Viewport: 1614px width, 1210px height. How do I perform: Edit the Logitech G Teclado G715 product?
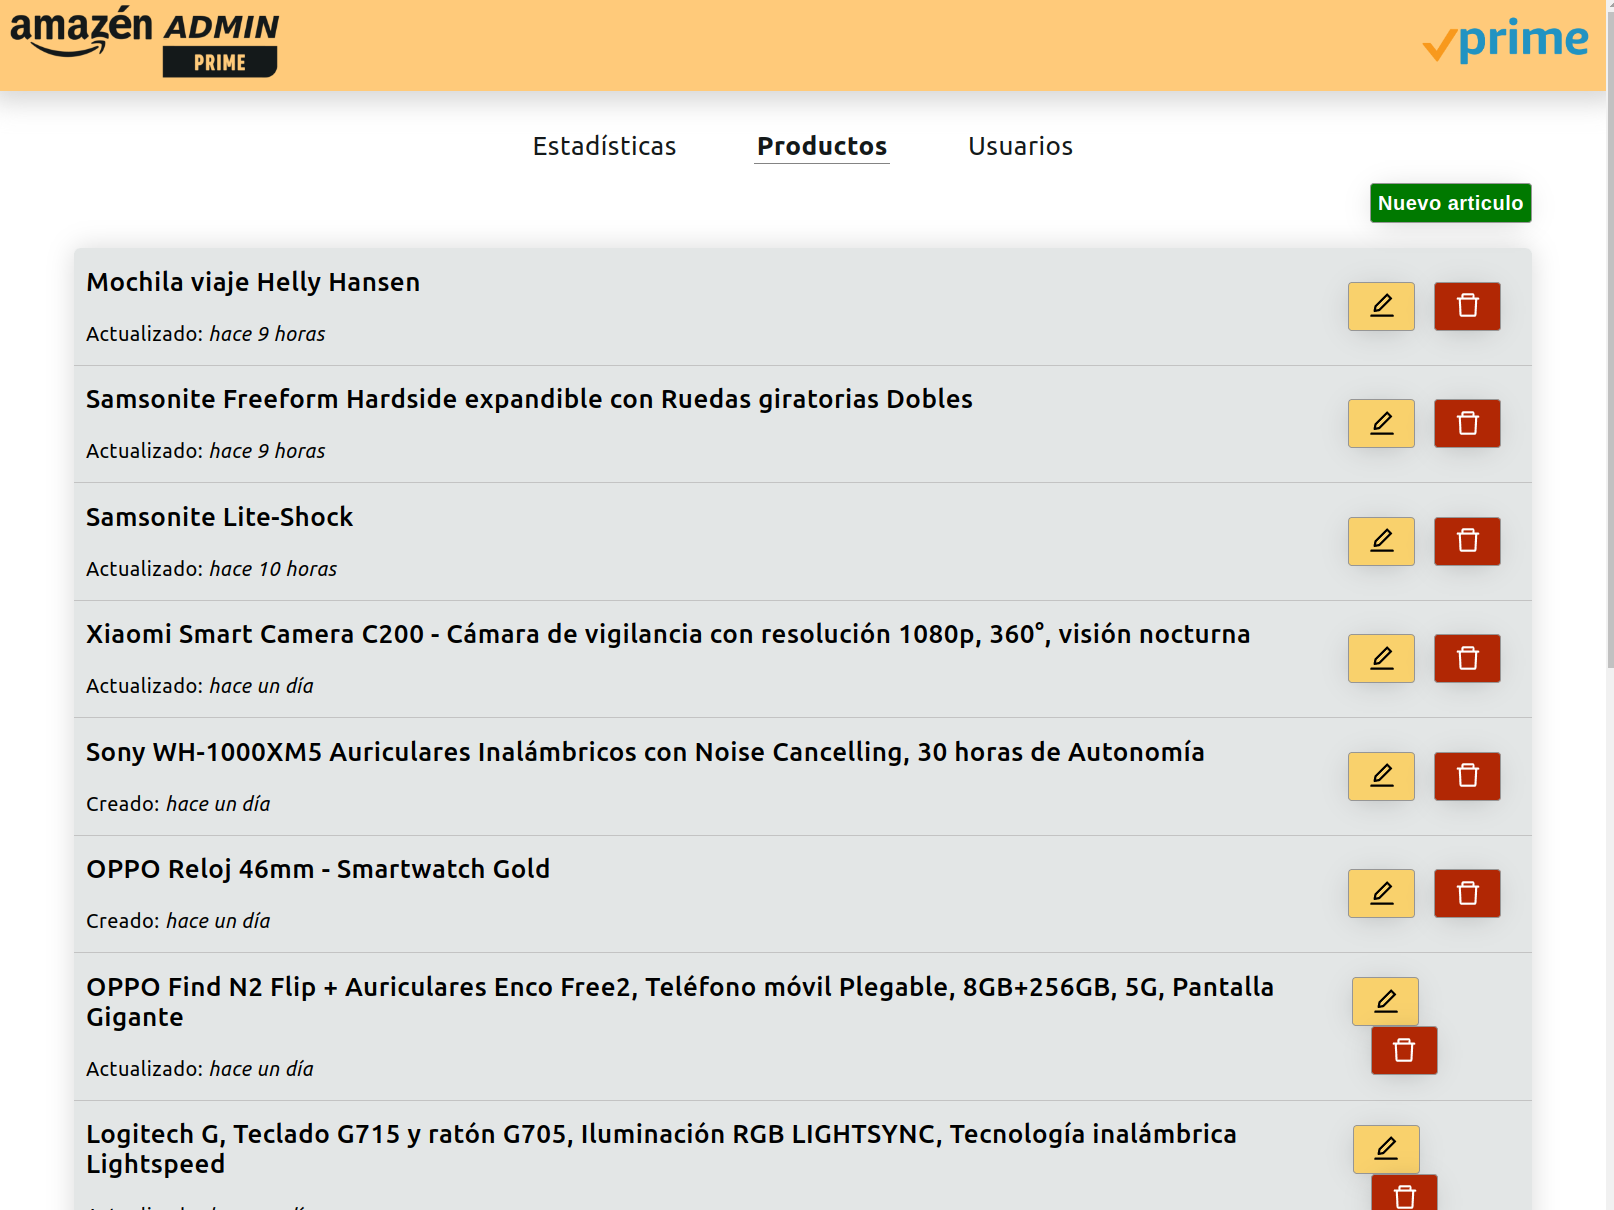click(x=1386, y=1149)
